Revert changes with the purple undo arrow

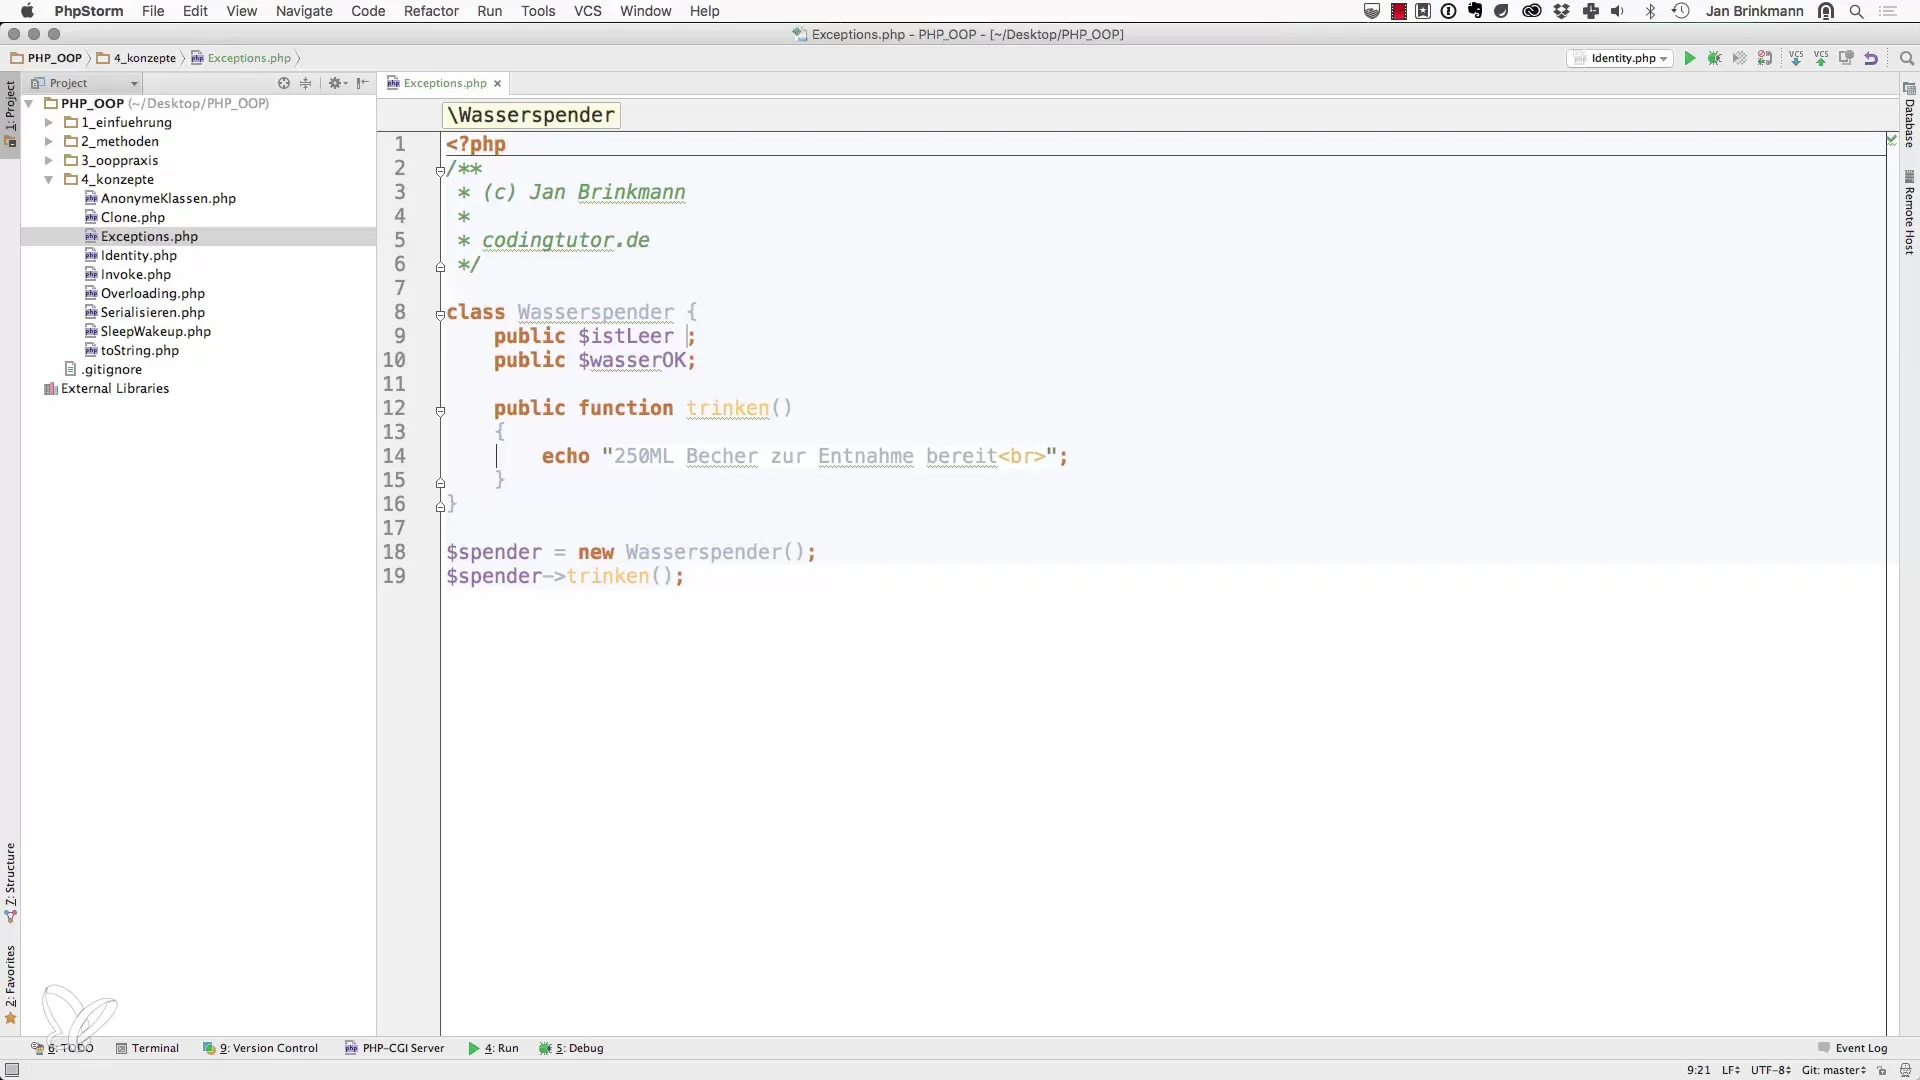coord(1871,58)
